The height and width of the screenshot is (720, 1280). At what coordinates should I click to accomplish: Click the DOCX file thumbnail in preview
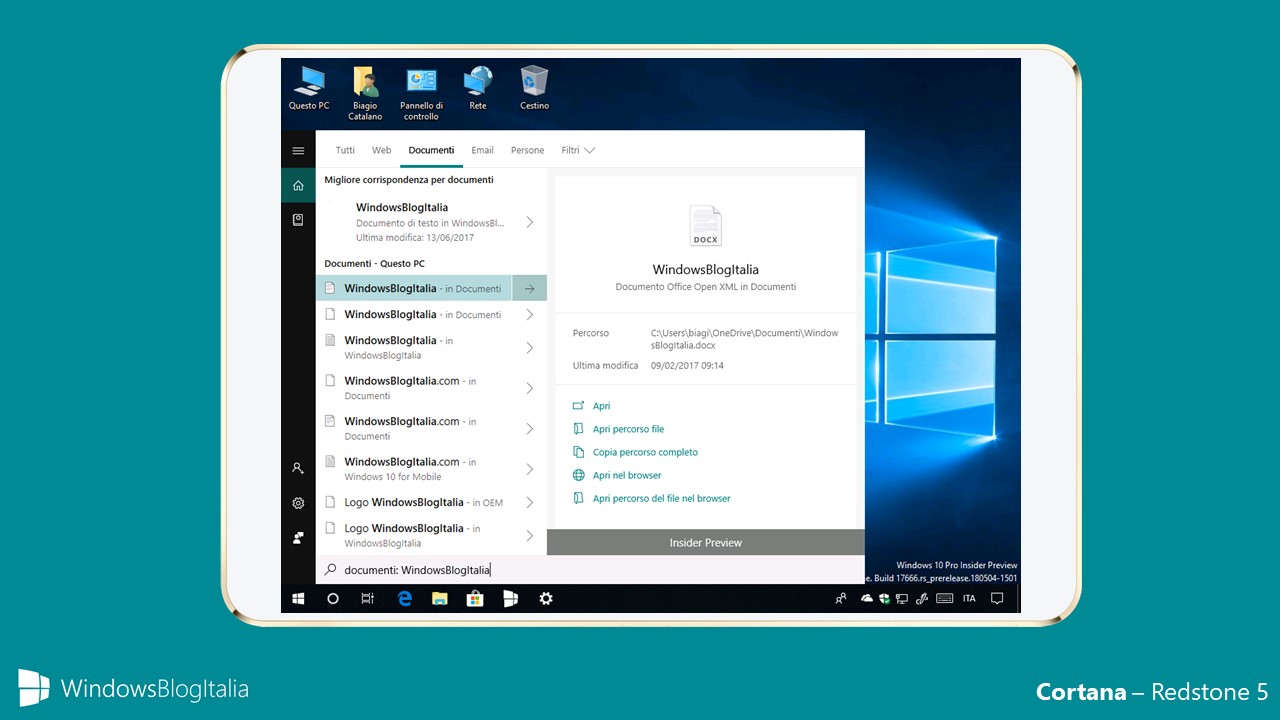[x=705, y=226]
